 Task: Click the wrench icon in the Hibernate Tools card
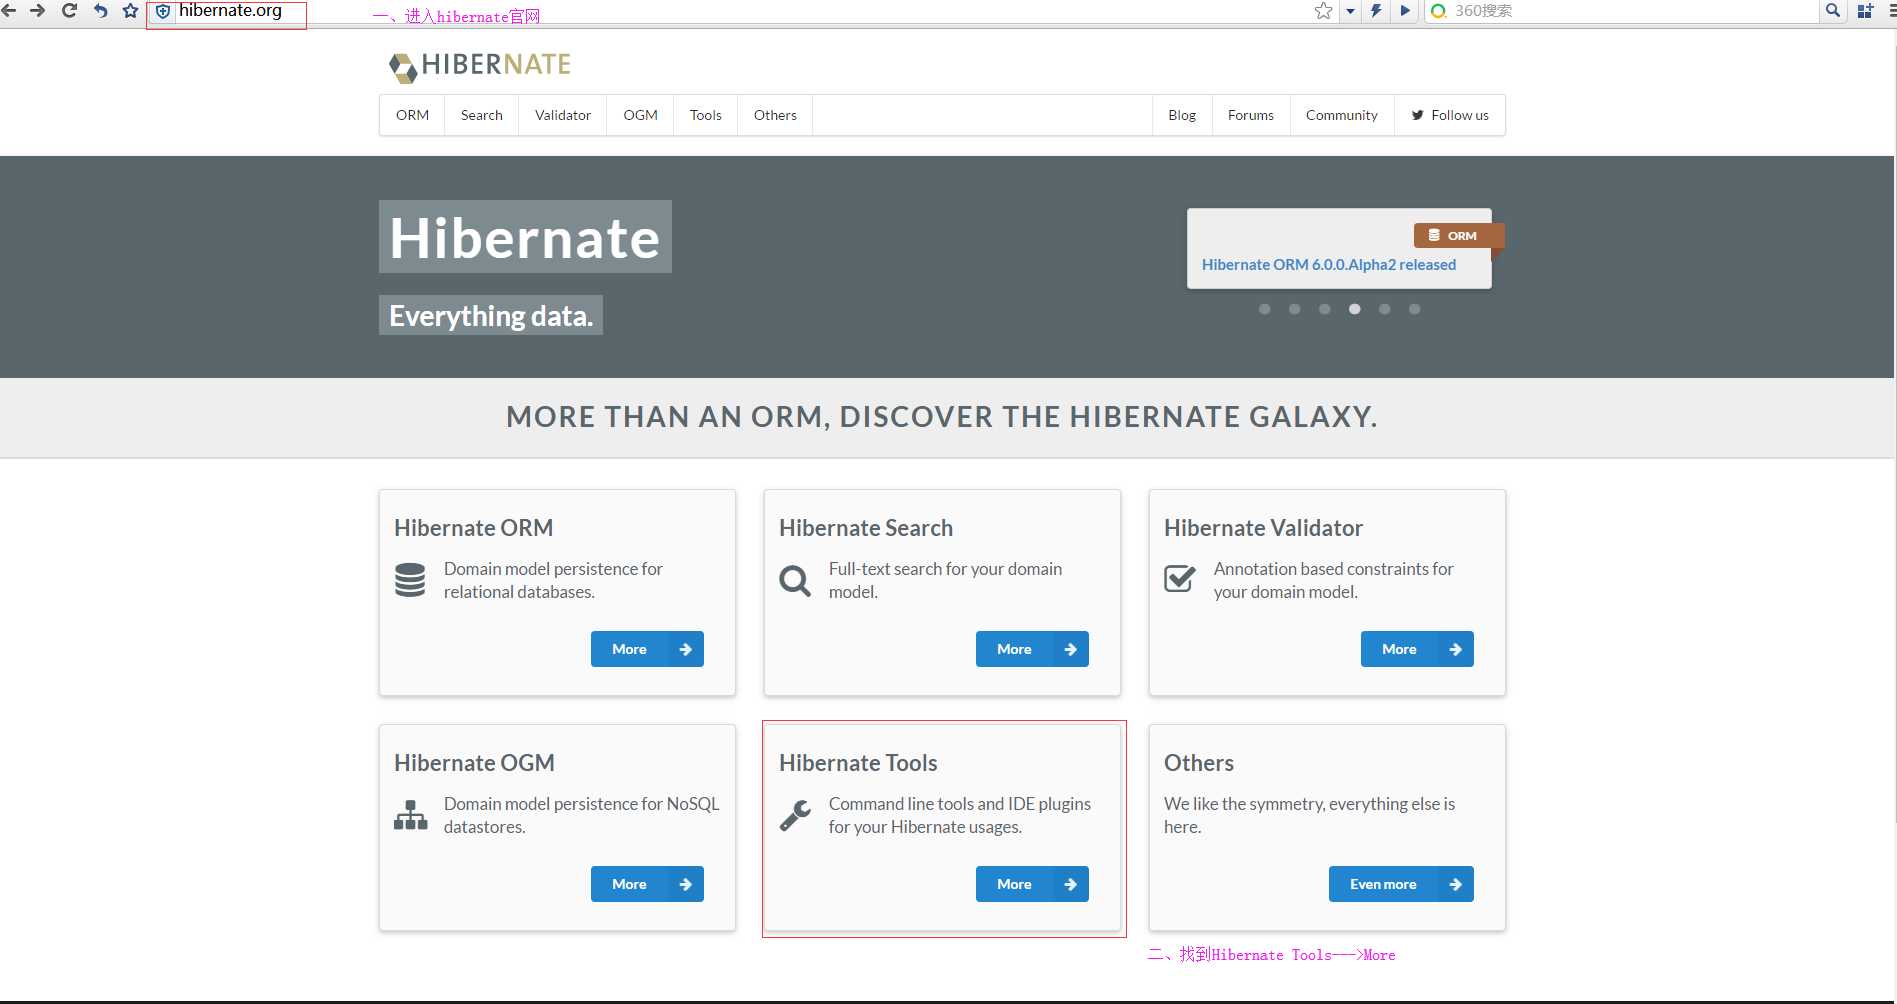tap(795, 815)
